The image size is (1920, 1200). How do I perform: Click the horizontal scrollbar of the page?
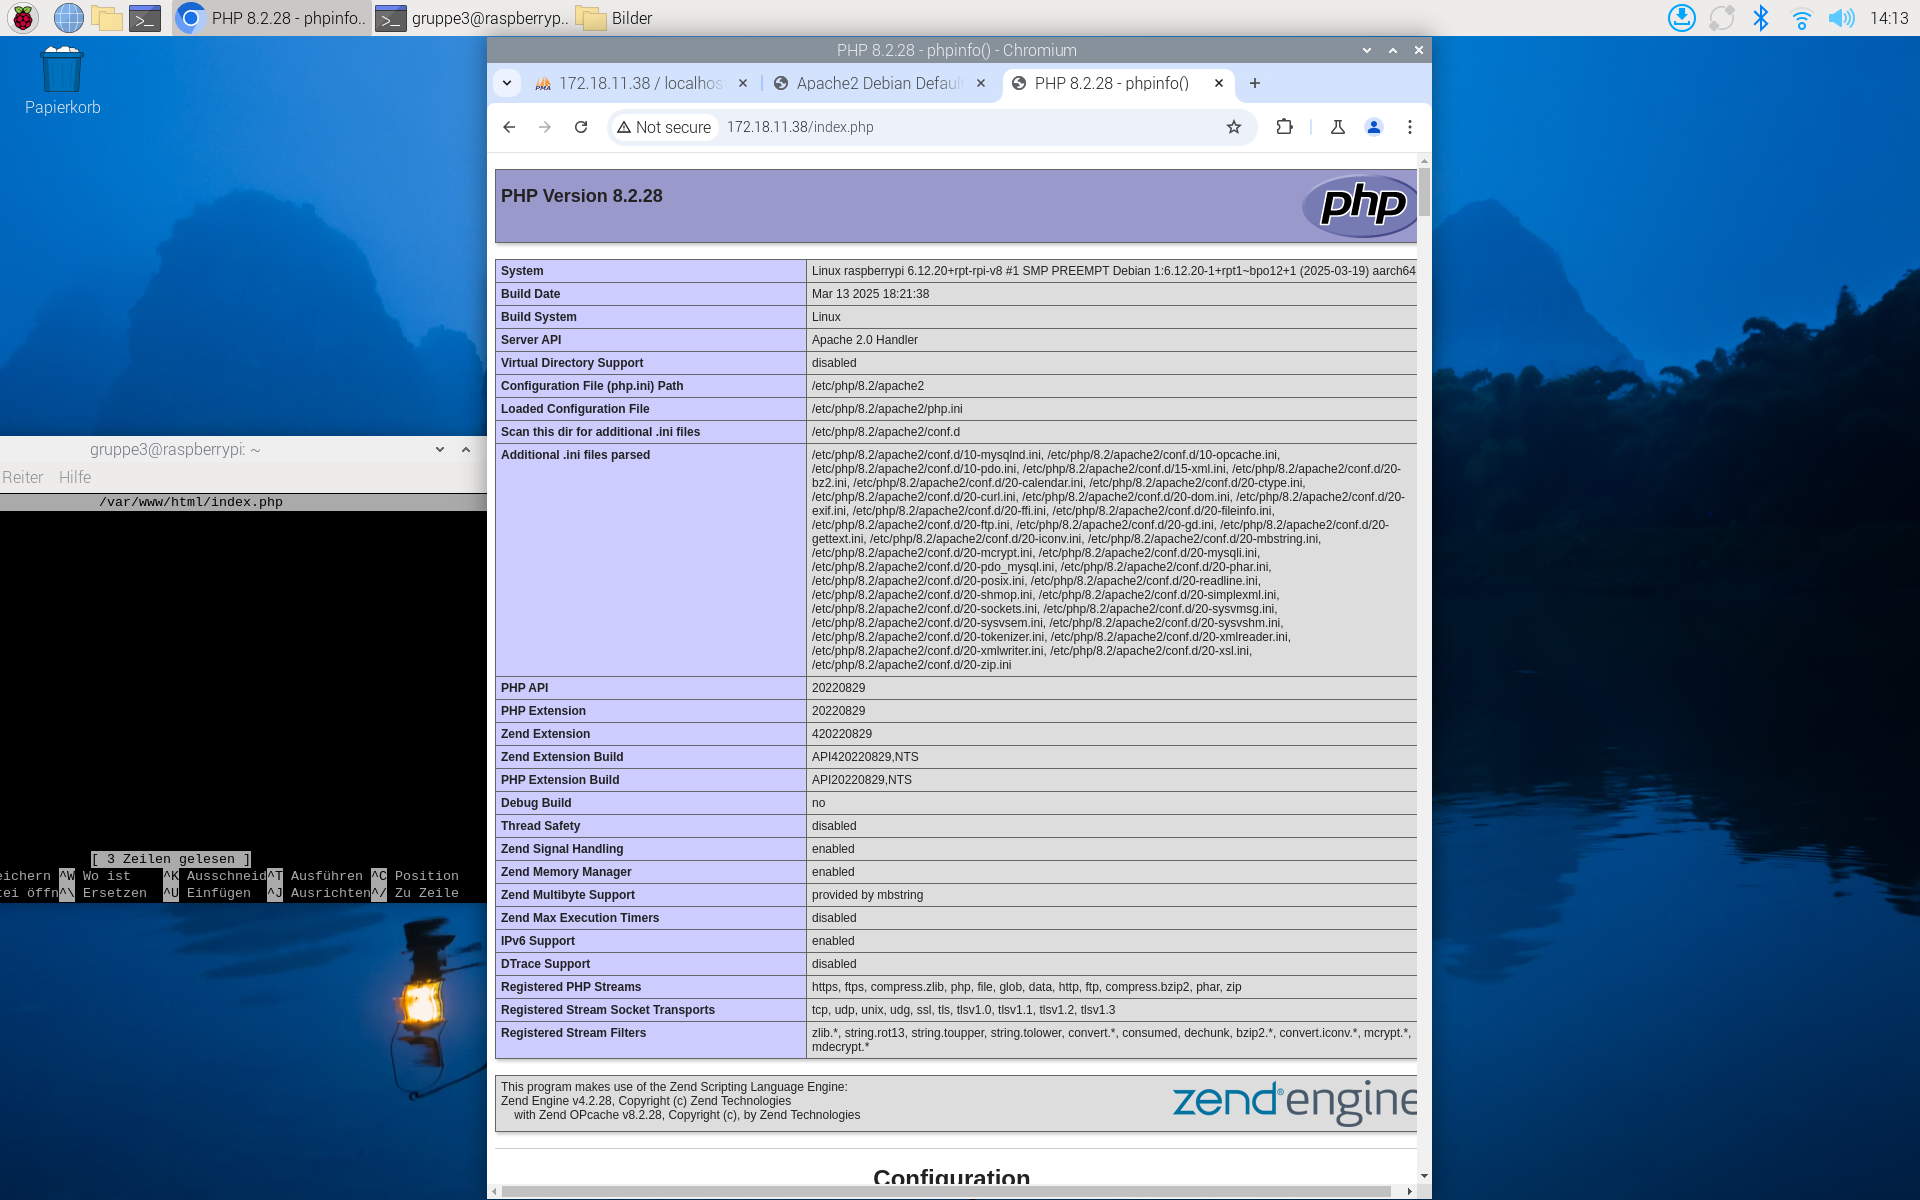946,1191
